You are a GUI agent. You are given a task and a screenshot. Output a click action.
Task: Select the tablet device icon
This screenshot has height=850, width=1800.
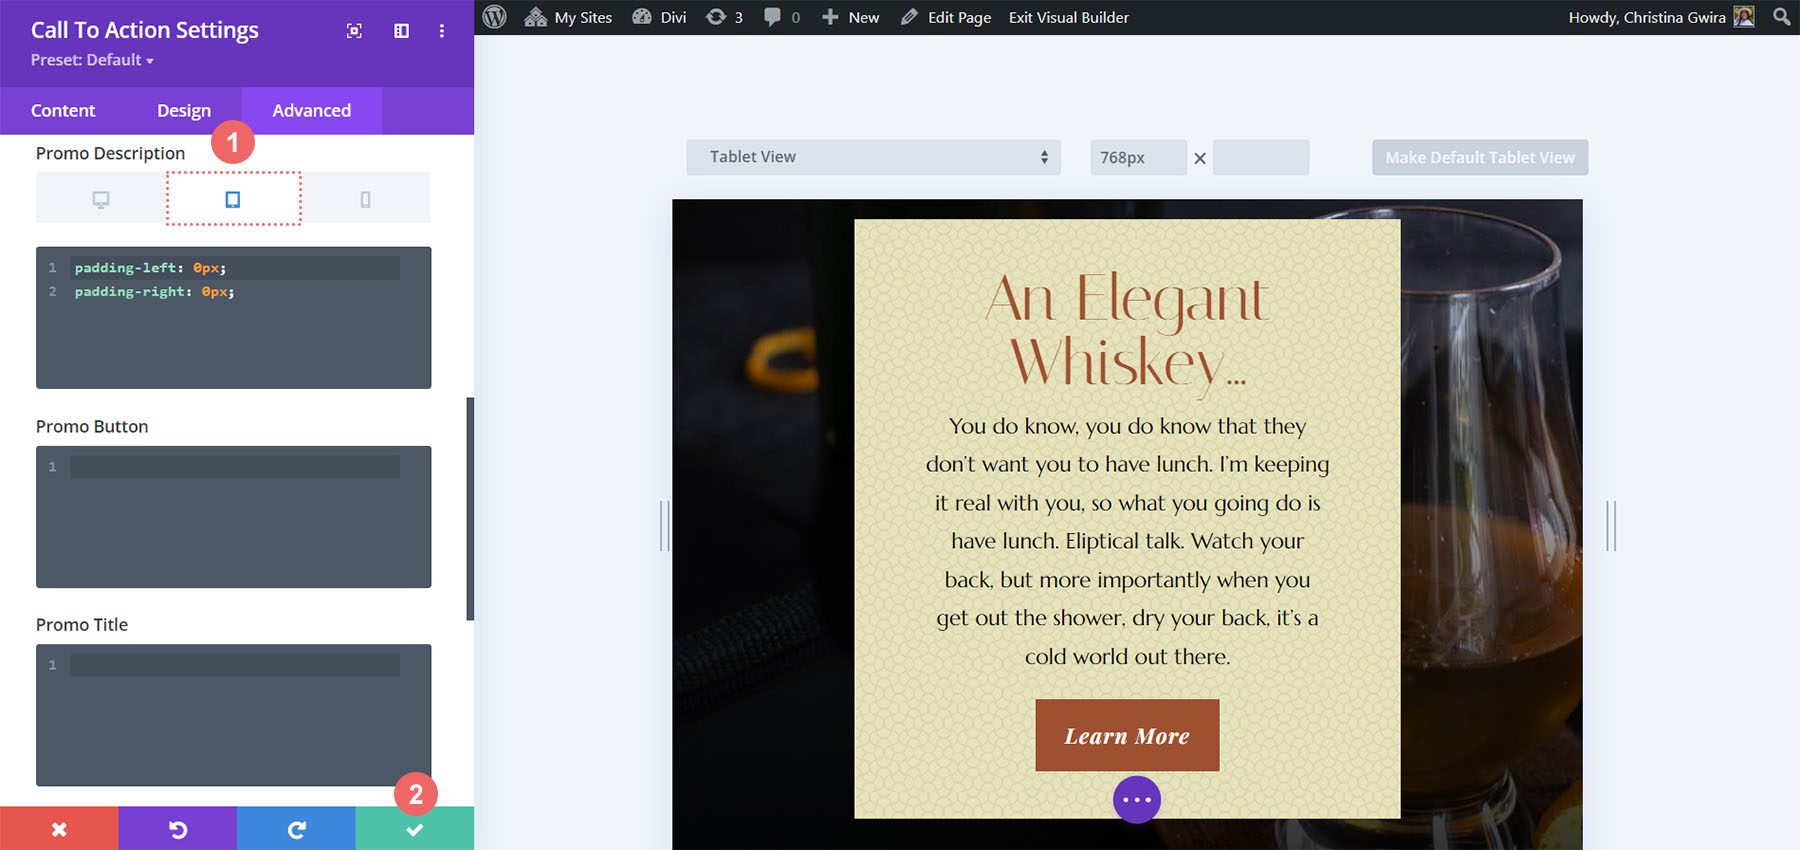tap(233, 199)
